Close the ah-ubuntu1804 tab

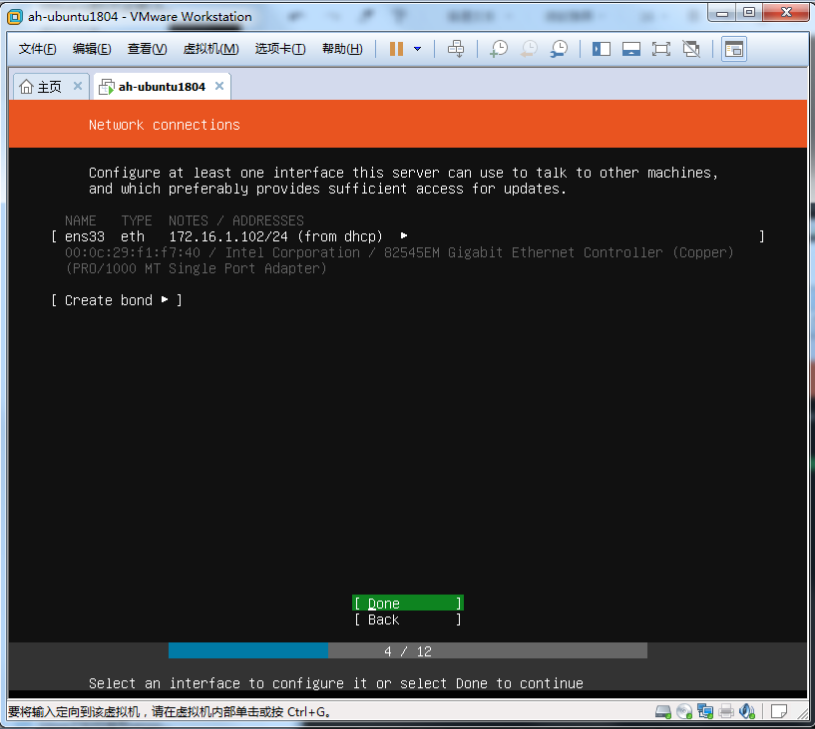tap(219, 87)
